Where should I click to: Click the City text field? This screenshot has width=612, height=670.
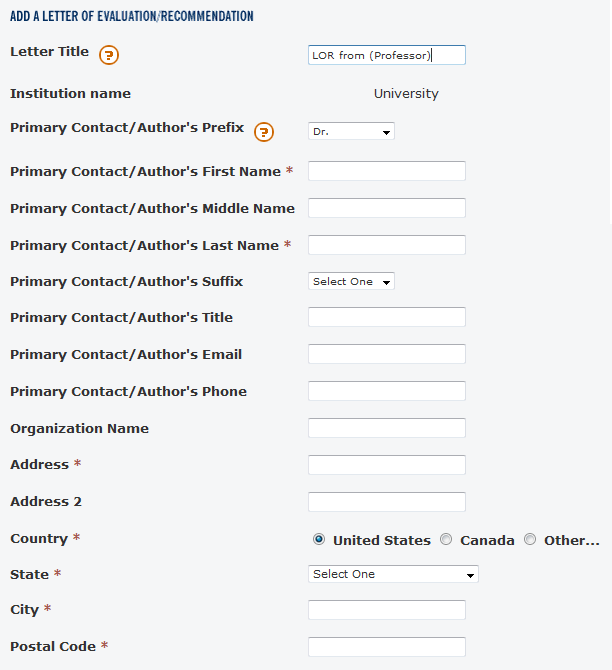[x=387, y=610]
